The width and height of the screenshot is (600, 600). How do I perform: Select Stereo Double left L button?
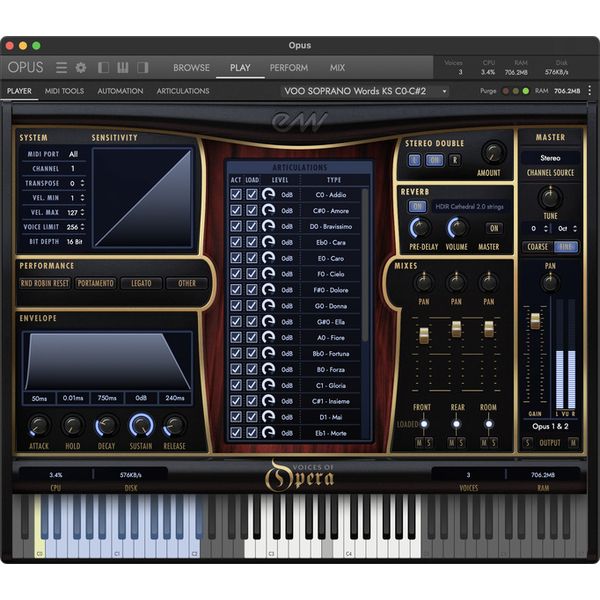(x=414, y=160)
